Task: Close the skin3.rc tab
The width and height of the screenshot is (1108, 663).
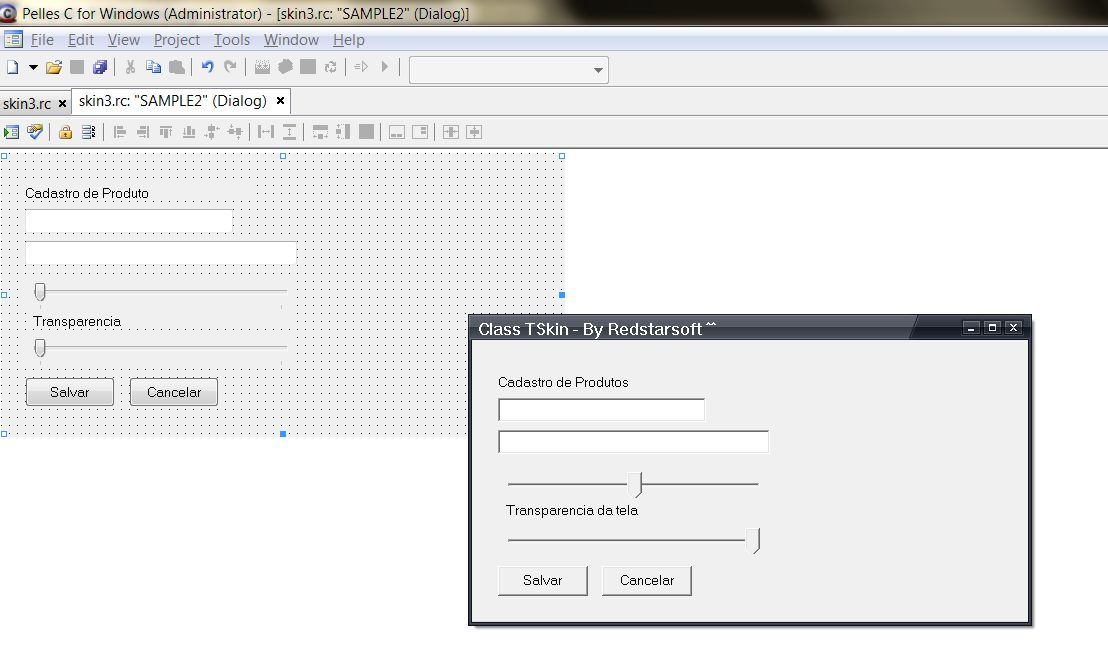Action: point(62,104)
